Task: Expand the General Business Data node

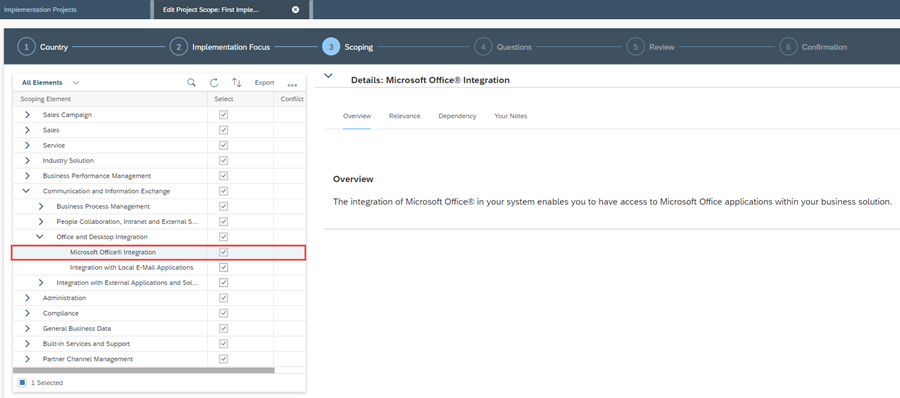Action: (x=27, y=329)
